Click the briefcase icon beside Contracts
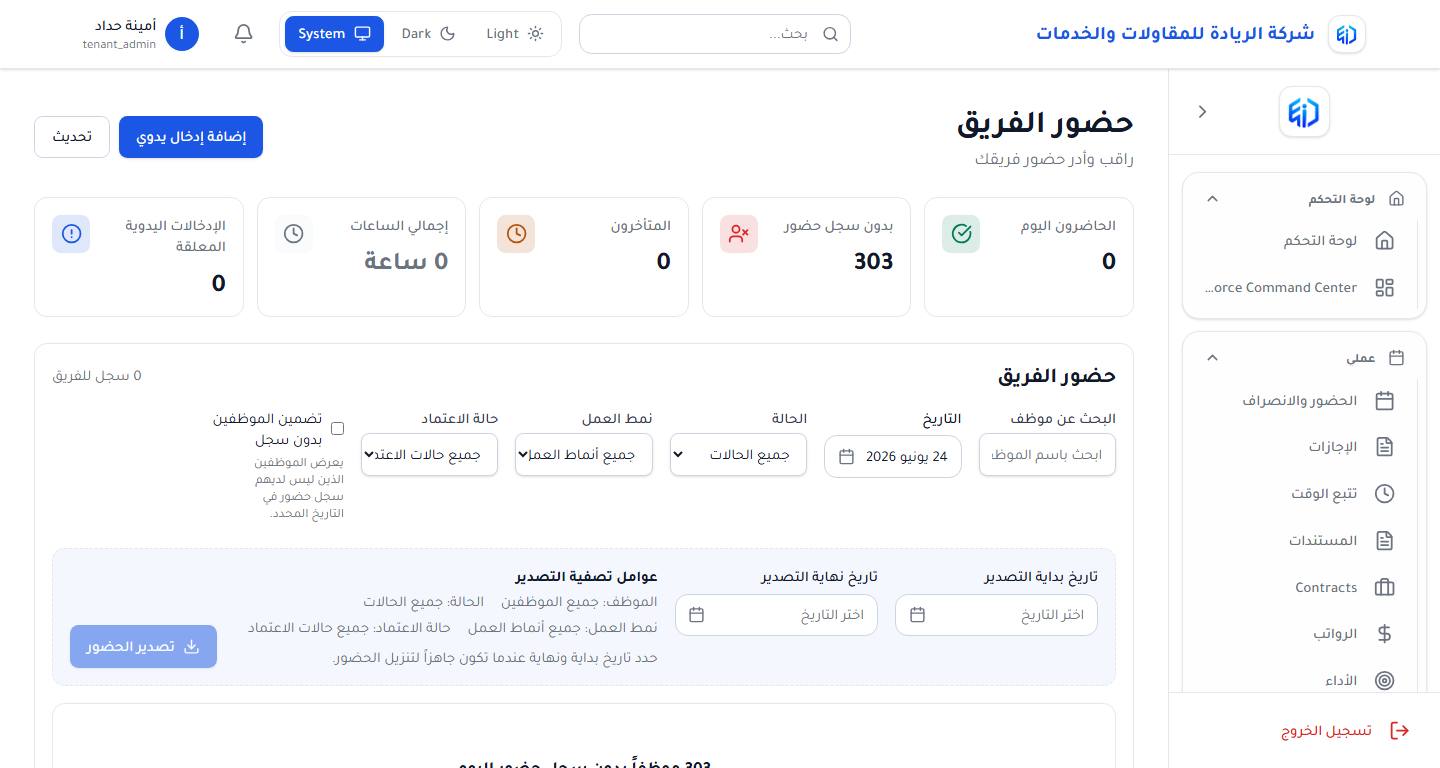This screenshot has width=1440, height=768. [1385, 588]
